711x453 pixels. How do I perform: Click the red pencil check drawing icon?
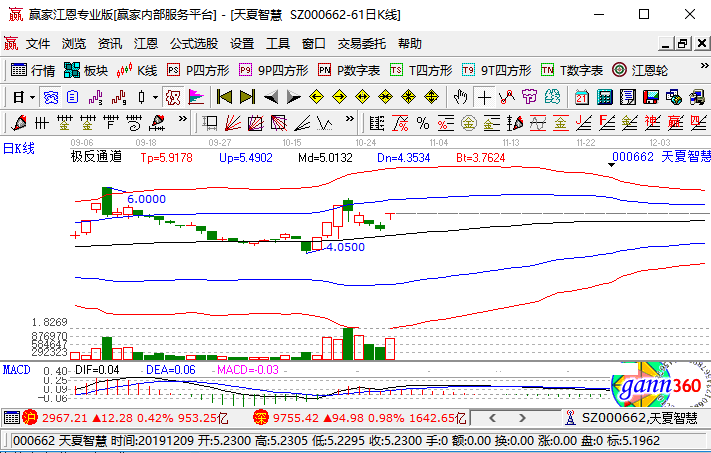(19, 123)
